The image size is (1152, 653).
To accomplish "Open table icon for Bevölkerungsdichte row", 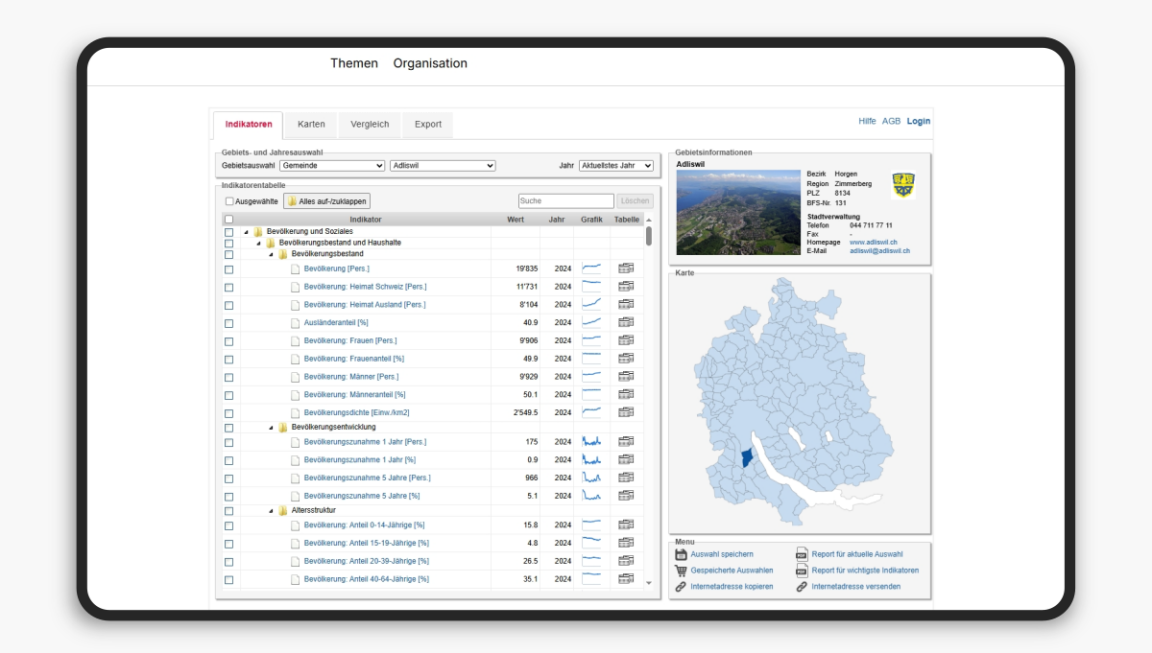I will click(x=626, y=412).
